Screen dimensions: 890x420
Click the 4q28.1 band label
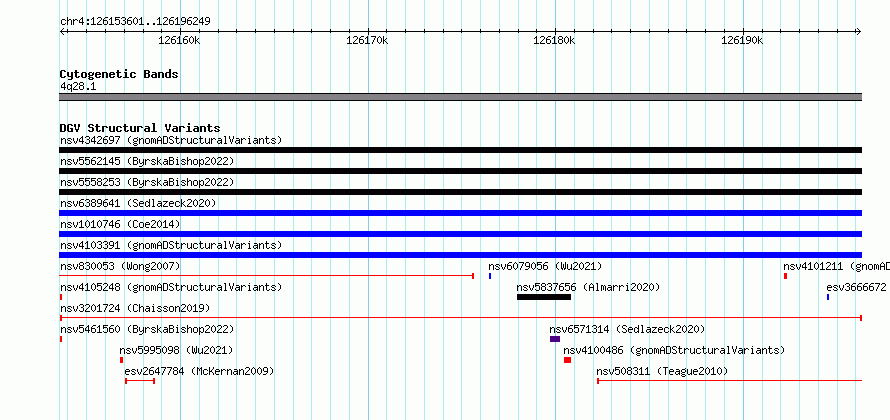tap(78, 86)
